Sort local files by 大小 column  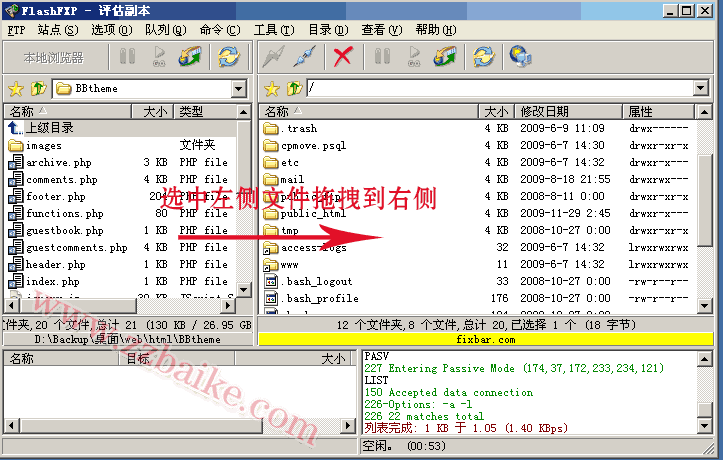click(x=153, y=111)
